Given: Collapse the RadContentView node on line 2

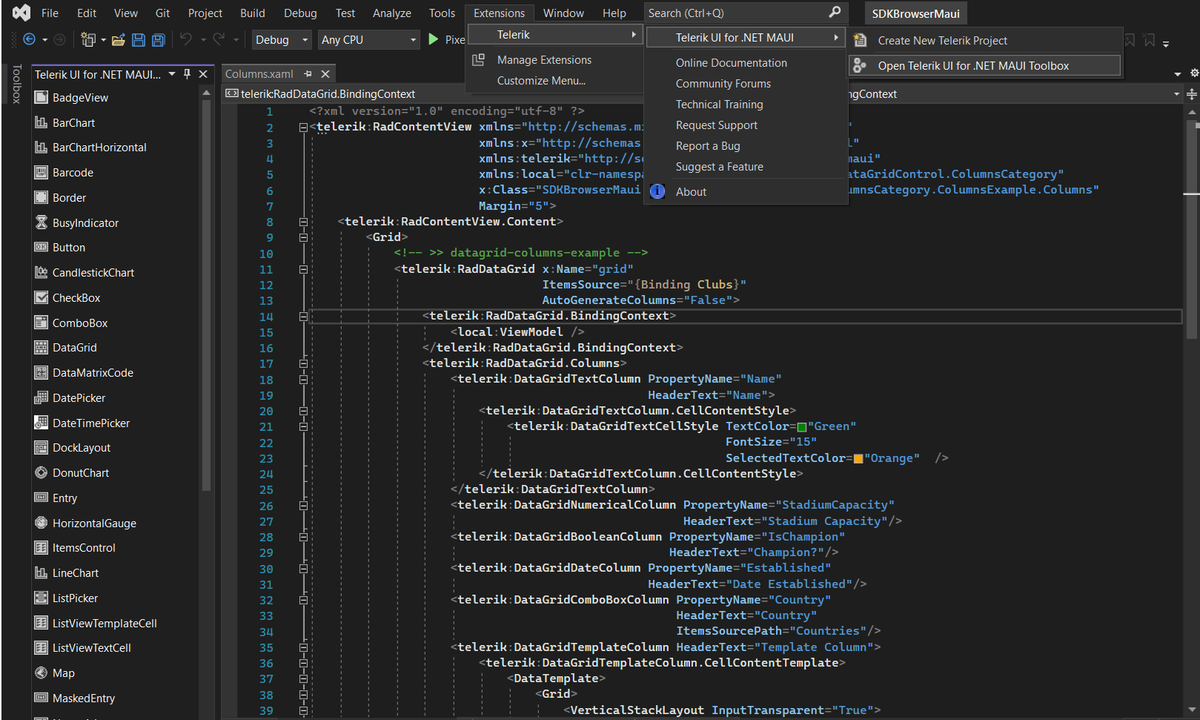Looking at the screenshot, I should [x=303, y=127].
